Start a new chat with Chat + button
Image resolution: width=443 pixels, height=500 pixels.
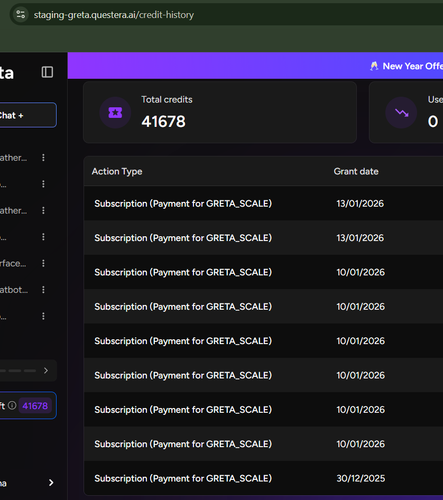[x=28, y=115]
